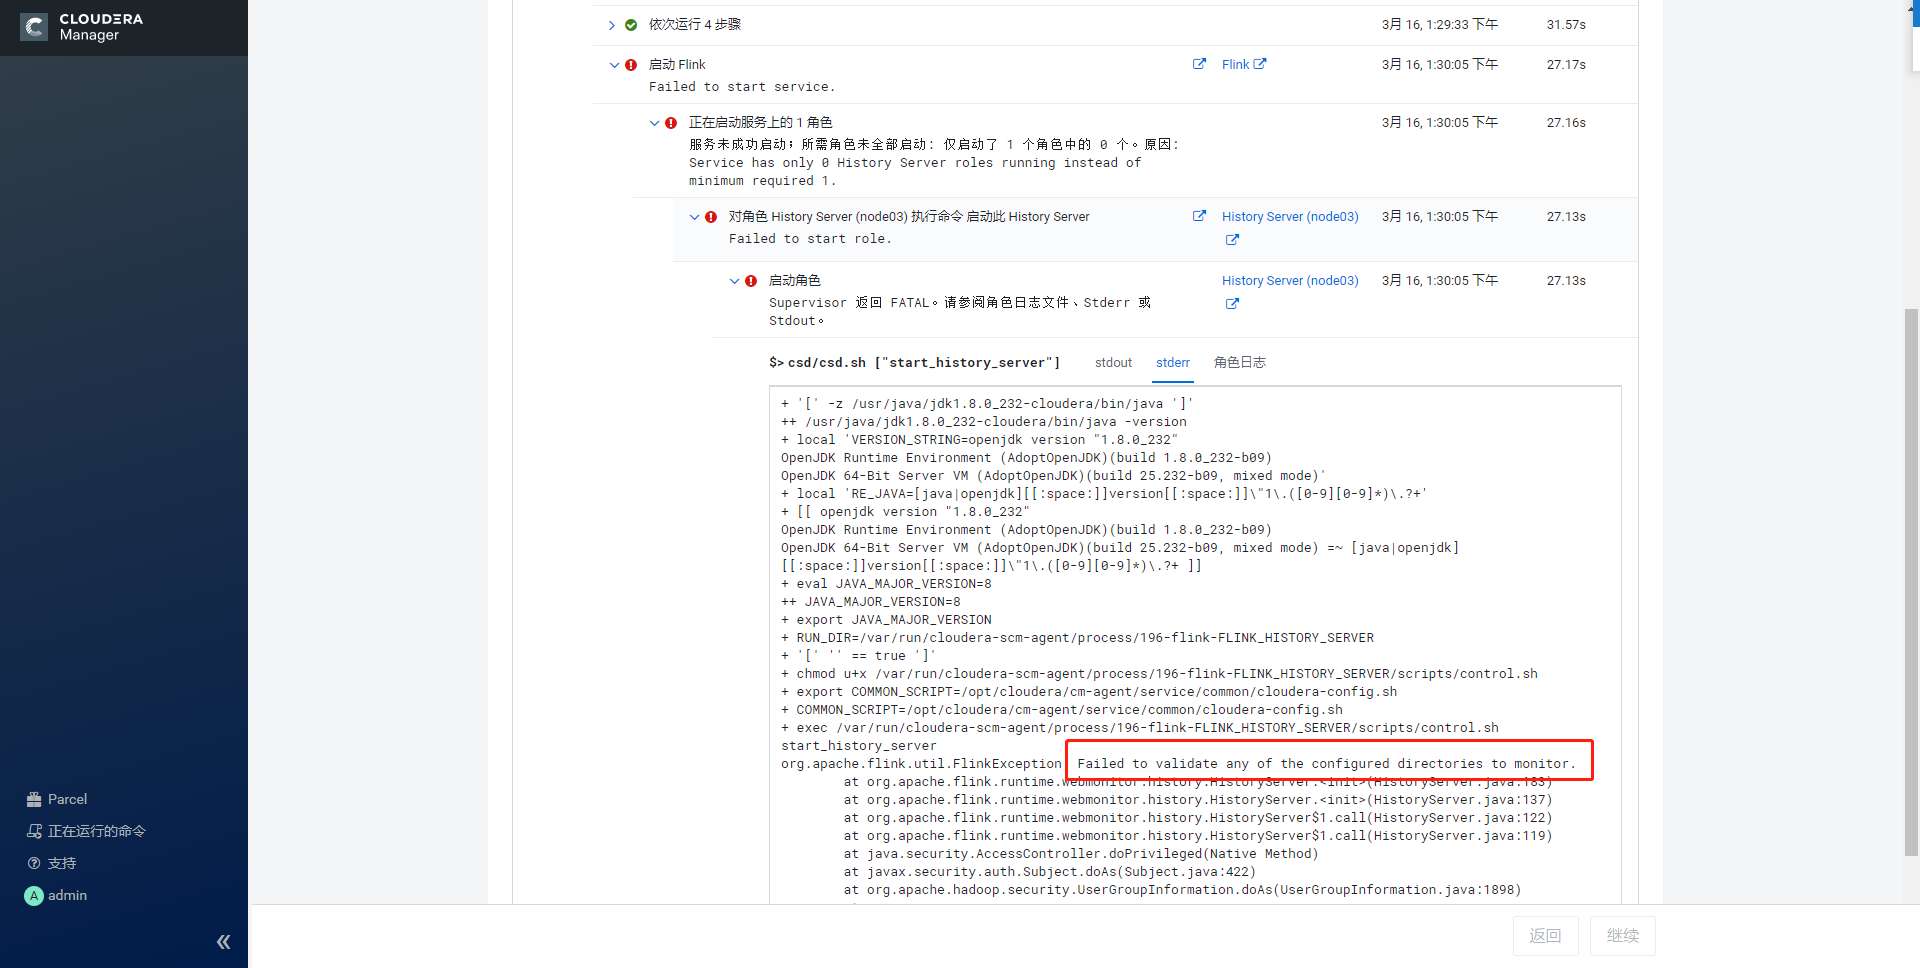Click 'Failed to start service.' message
This screenshot has height=968, width=1920.
[741, 87]
